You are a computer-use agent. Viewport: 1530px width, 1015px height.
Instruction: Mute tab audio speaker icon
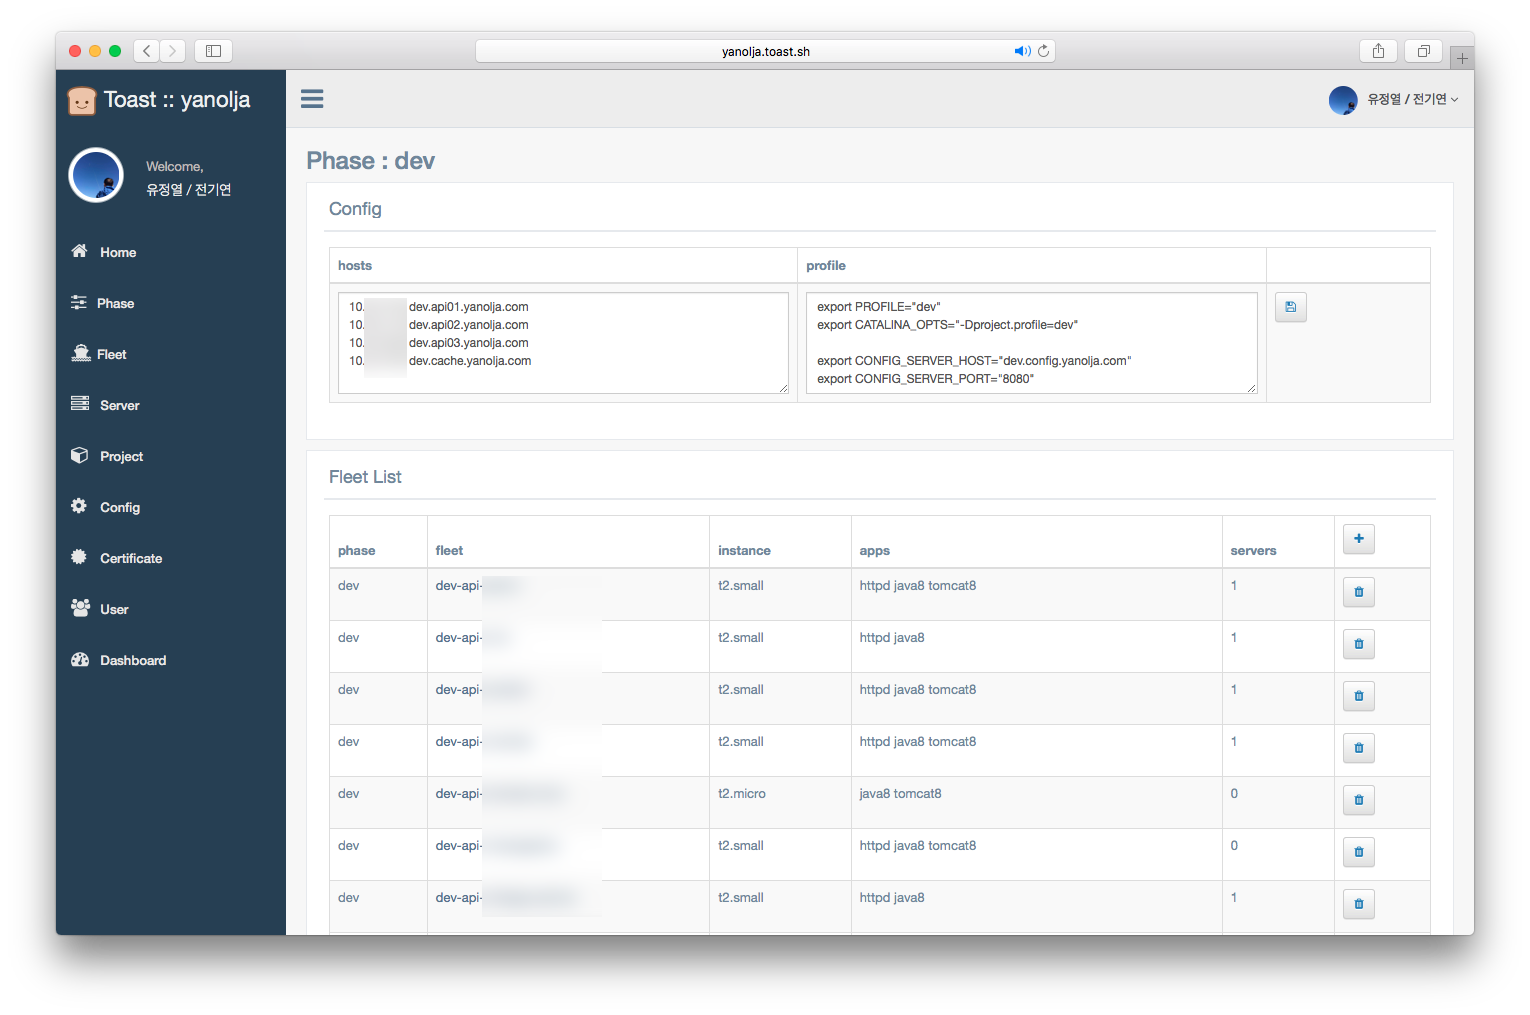click(x=1022, y=51)
